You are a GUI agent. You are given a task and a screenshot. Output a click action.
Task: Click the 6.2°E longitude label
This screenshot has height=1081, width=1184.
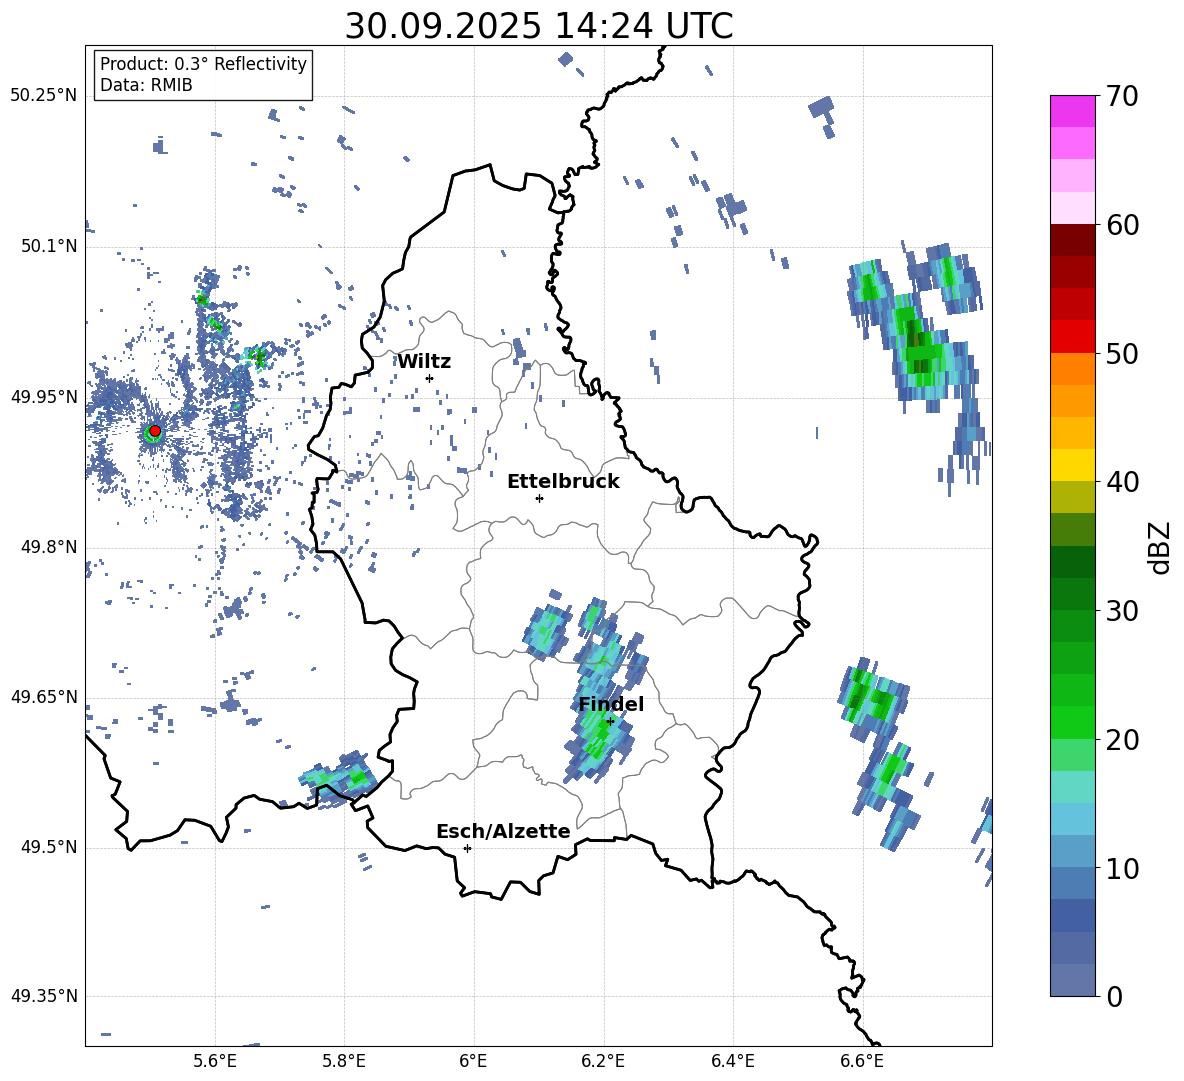point(603,1062)
